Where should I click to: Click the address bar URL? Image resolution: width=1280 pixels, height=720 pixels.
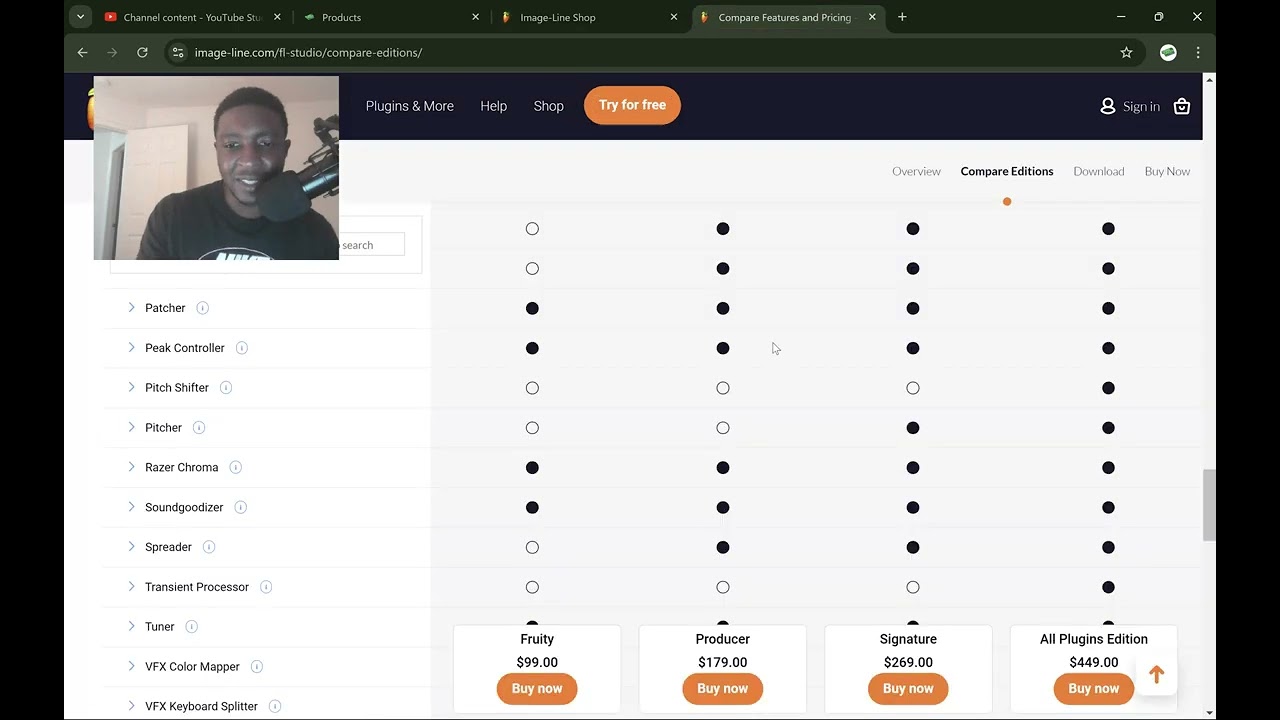pos(308,52)
